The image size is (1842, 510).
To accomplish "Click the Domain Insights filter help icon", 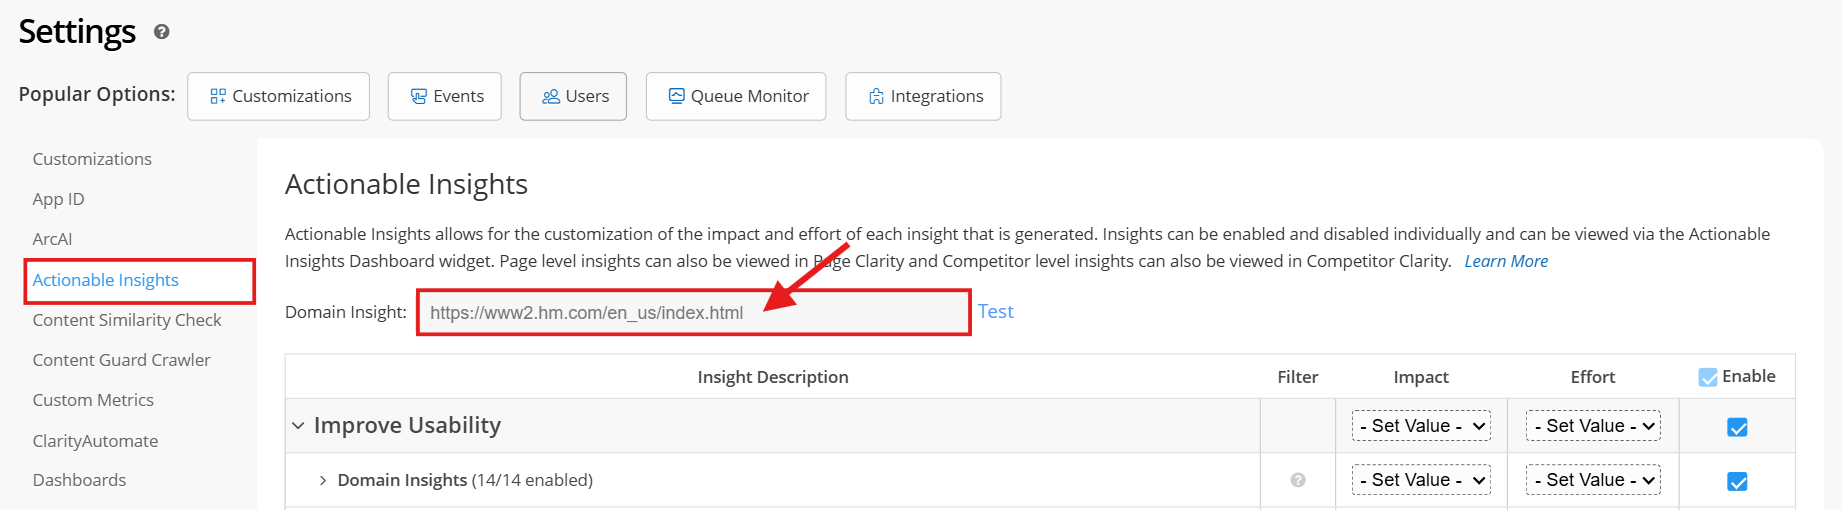I will [x=1298, y=480].
